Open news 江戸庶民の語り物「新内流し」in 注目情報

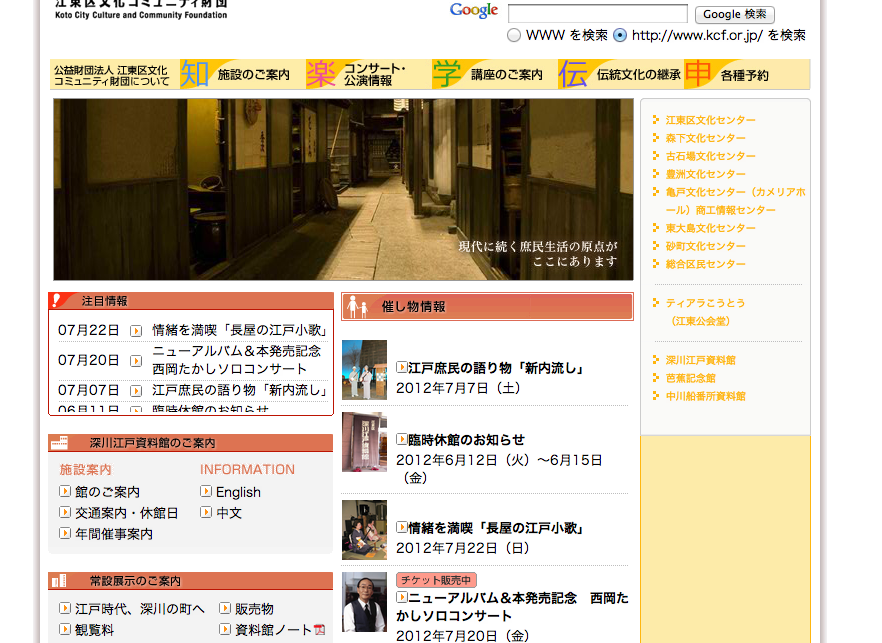tap(240, 390)
